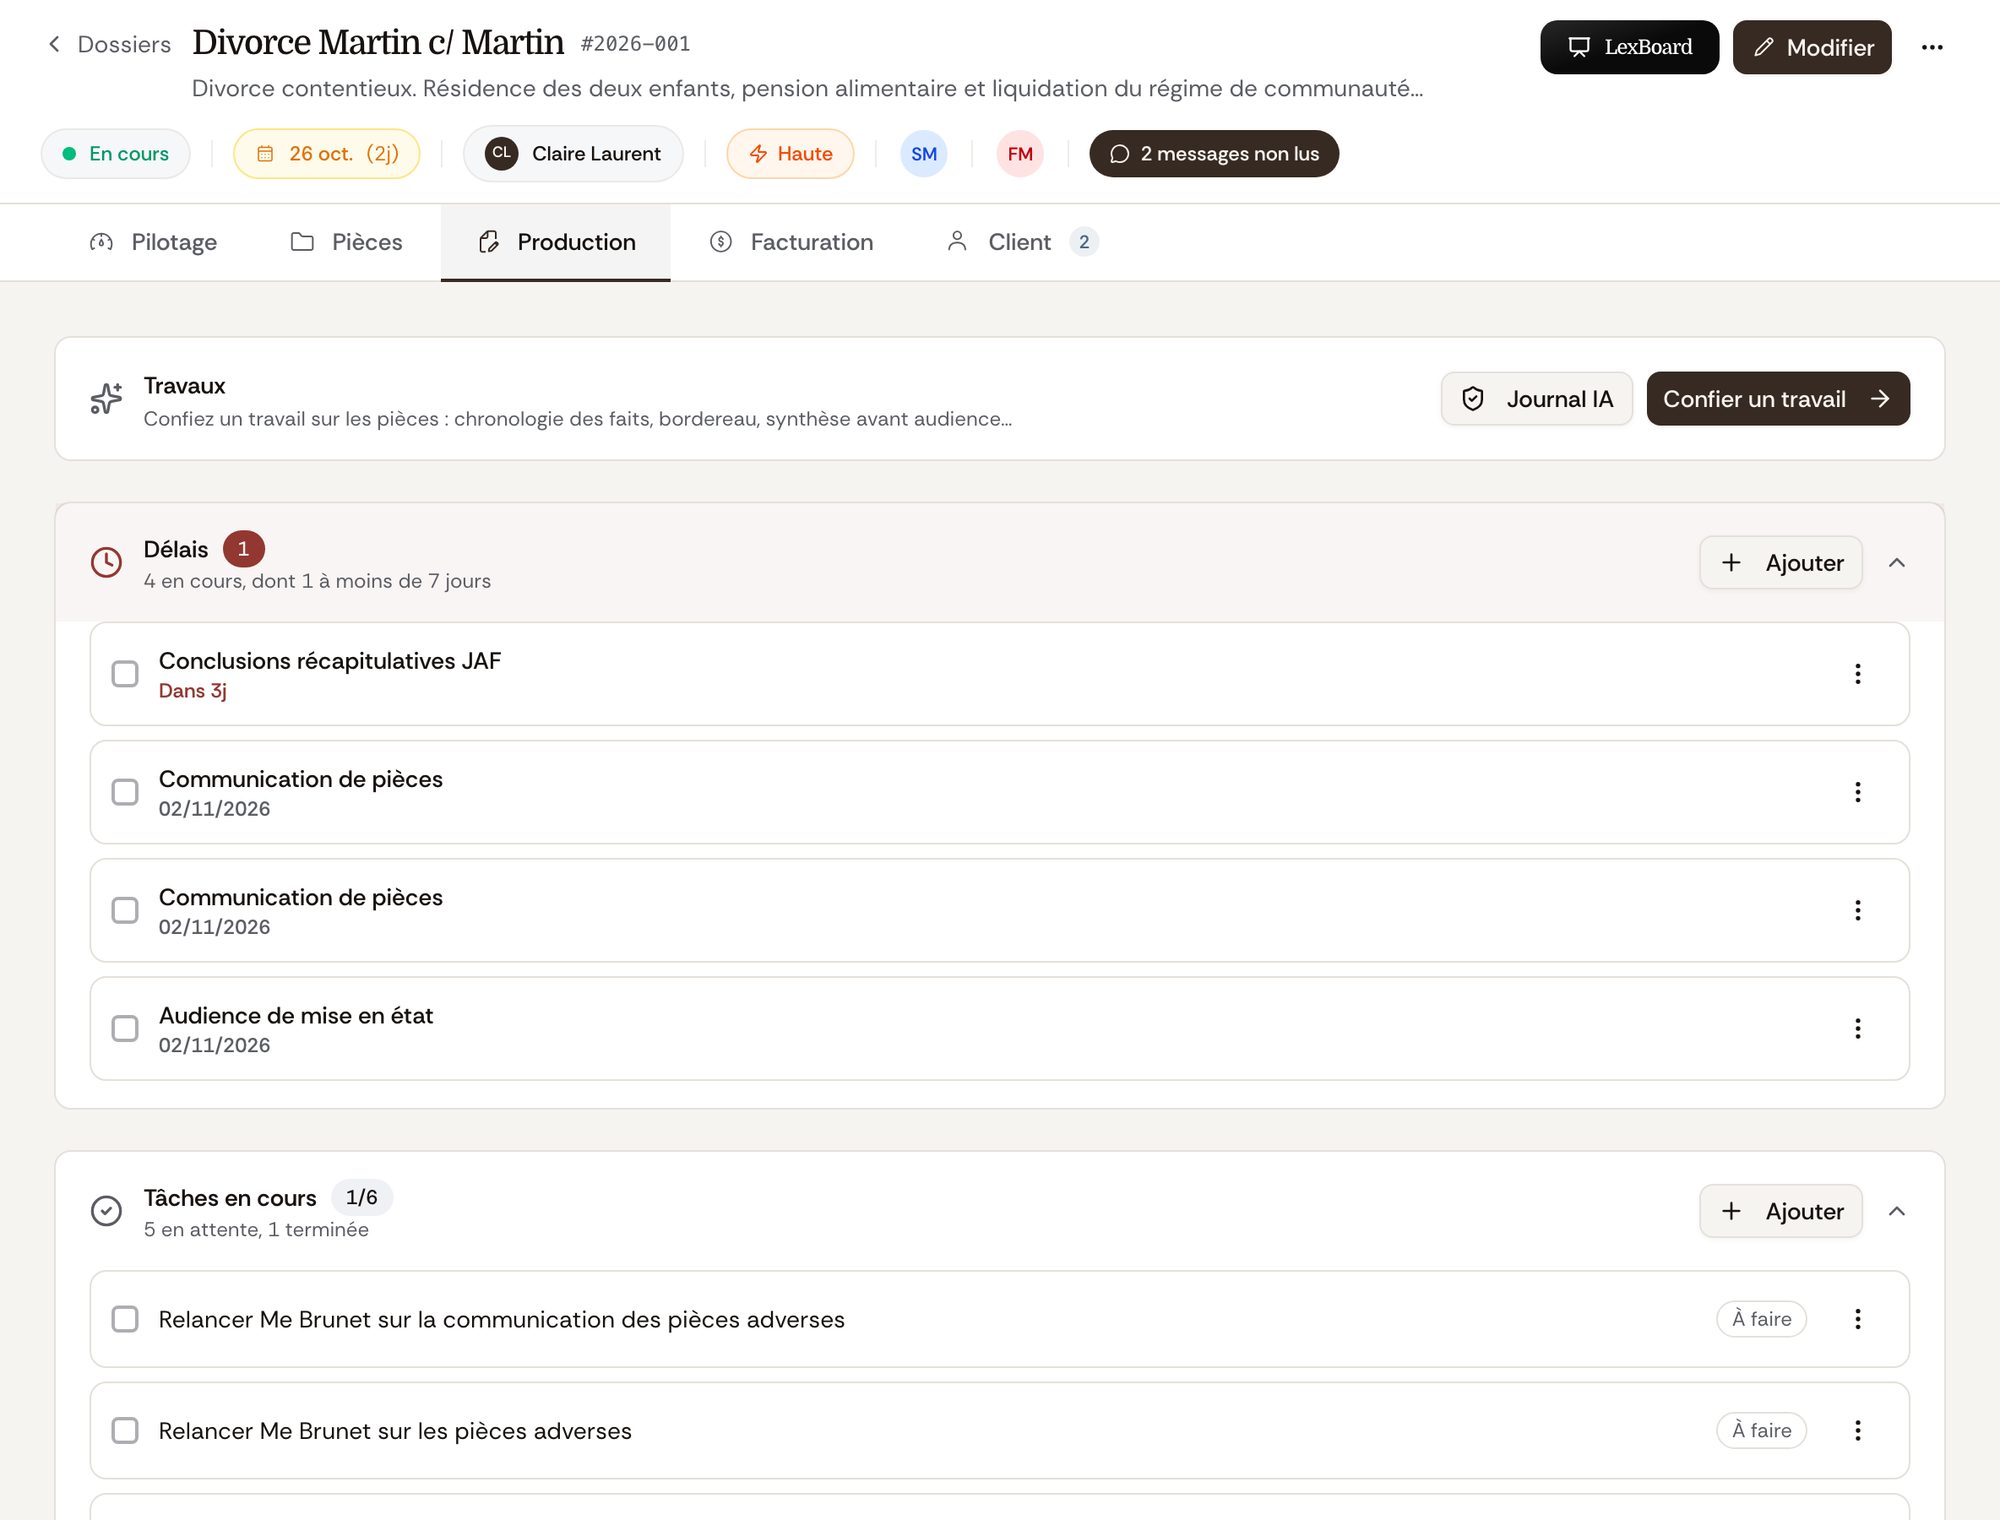The height and width of the screenshot is (1520, 2000).
Task: Switch to the Pilotage tab
Action: tap(153, 242)
